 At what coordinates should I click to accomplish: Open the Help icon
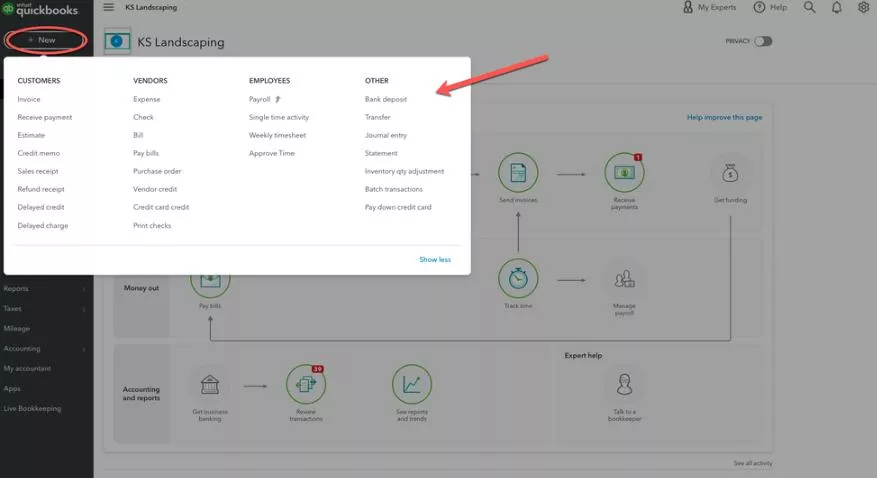[x=759, y=7]
